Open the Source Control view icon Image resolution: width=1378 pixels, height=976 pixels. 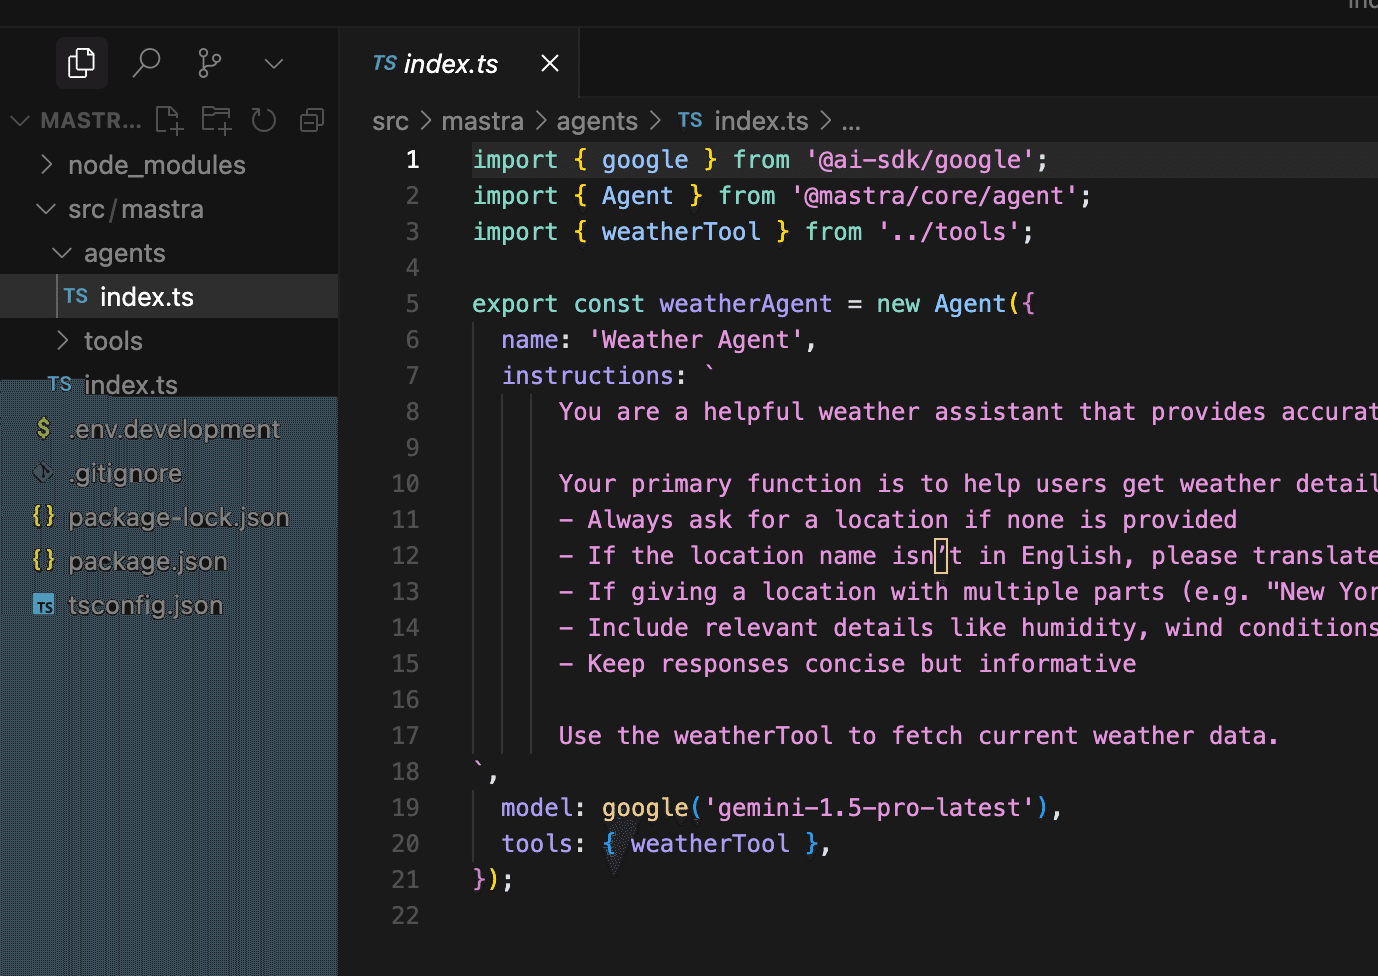point(210,63)
